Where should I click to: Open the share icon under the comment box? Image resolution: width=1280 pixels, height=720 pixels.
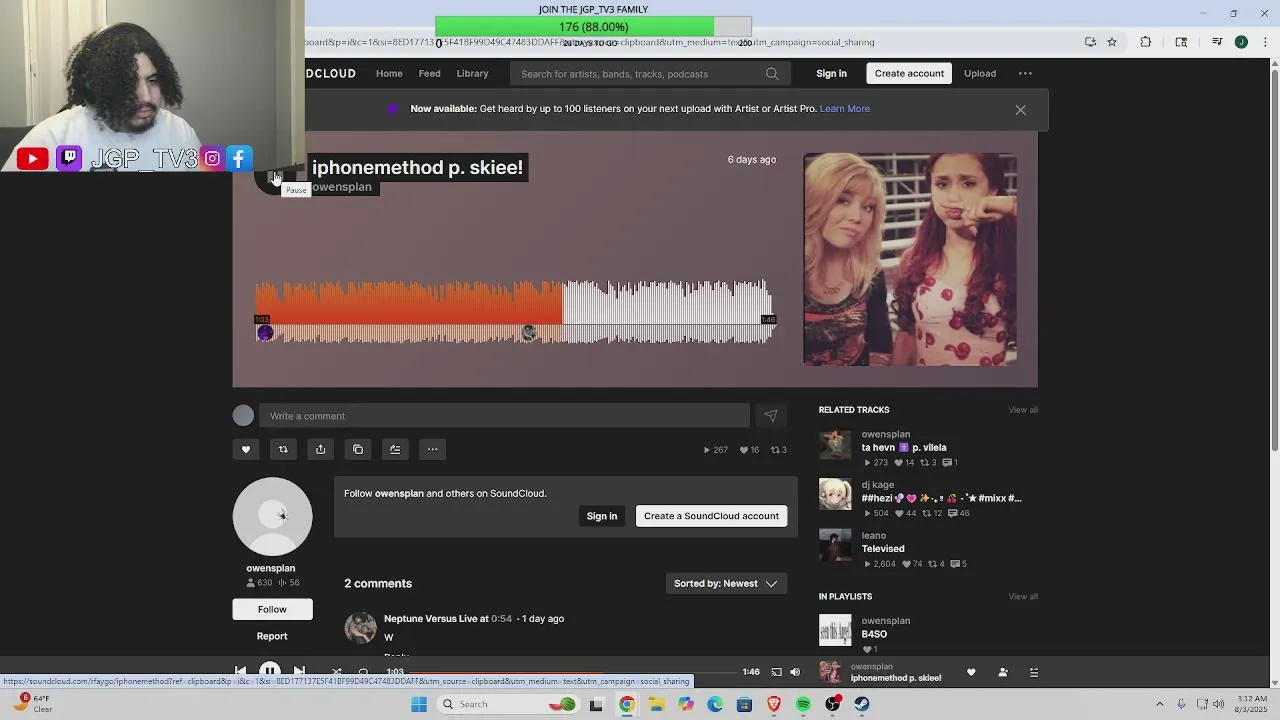coord(320,449)
